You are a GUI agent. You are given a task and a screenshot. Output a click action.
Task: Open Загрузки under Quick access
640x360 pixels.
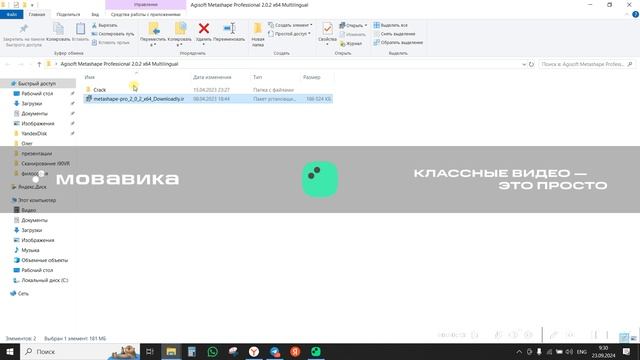tap(31, 104)
